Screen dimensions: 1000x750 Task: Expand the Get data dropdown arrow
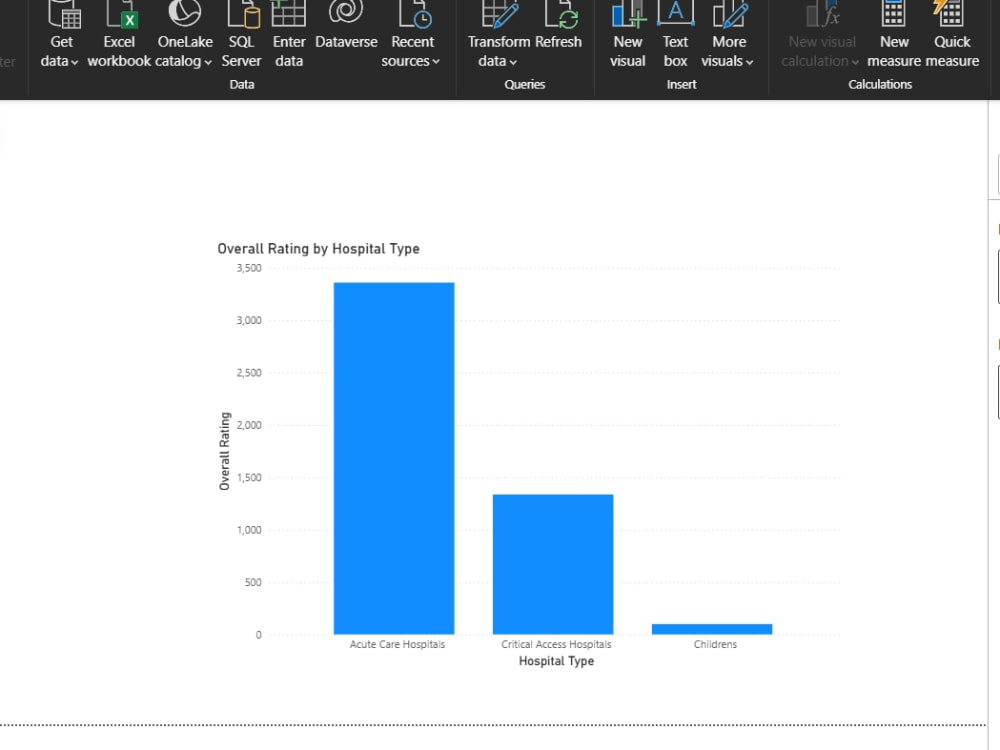point(75,62)
